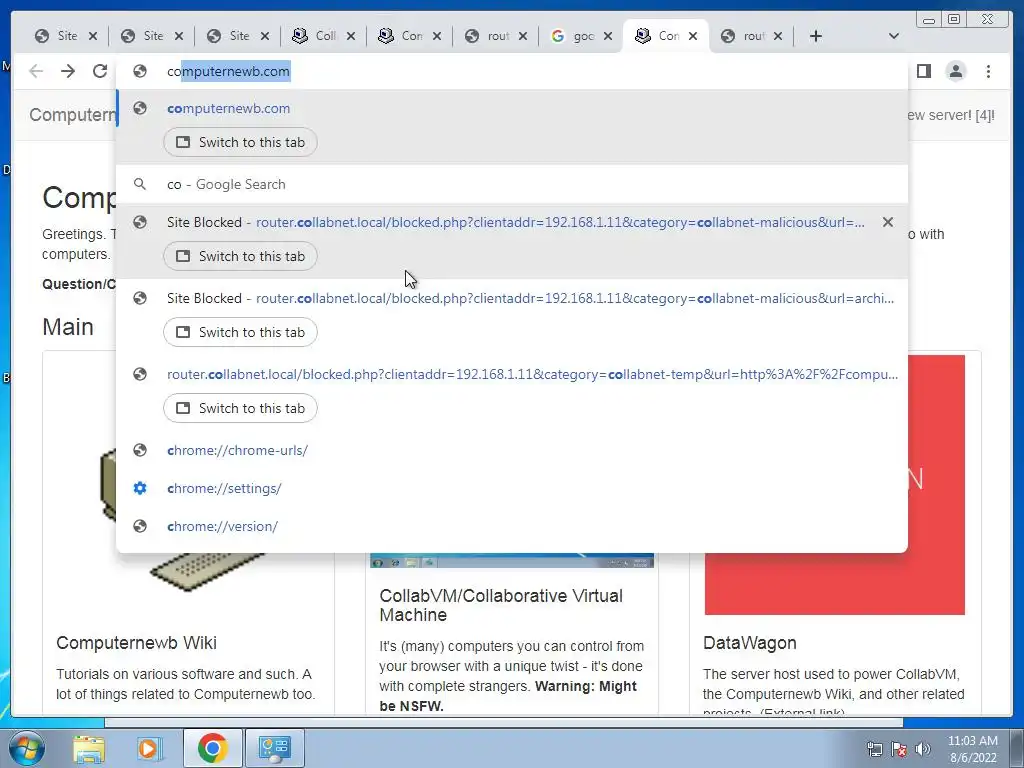1024x768 pixels.
Task: Close the last rout tab
Action: (x=778, y=36)
